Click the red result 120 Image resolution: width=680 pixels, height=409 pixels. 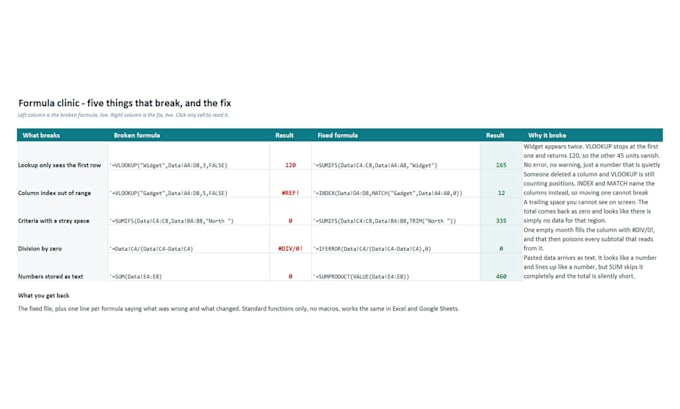pos(290,165)
